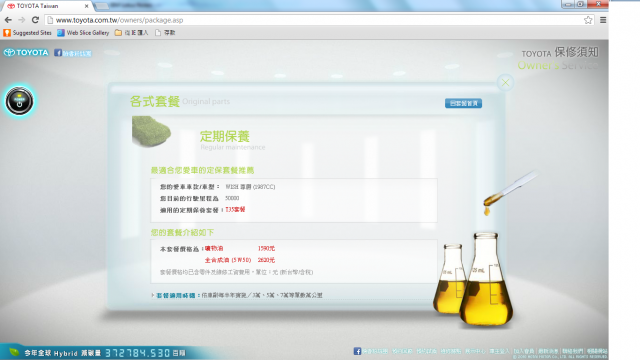
Task: Click the TOYOTA 保修須知 Owner's Service heading
Action: pyautogui.click(x=559, y=58)
